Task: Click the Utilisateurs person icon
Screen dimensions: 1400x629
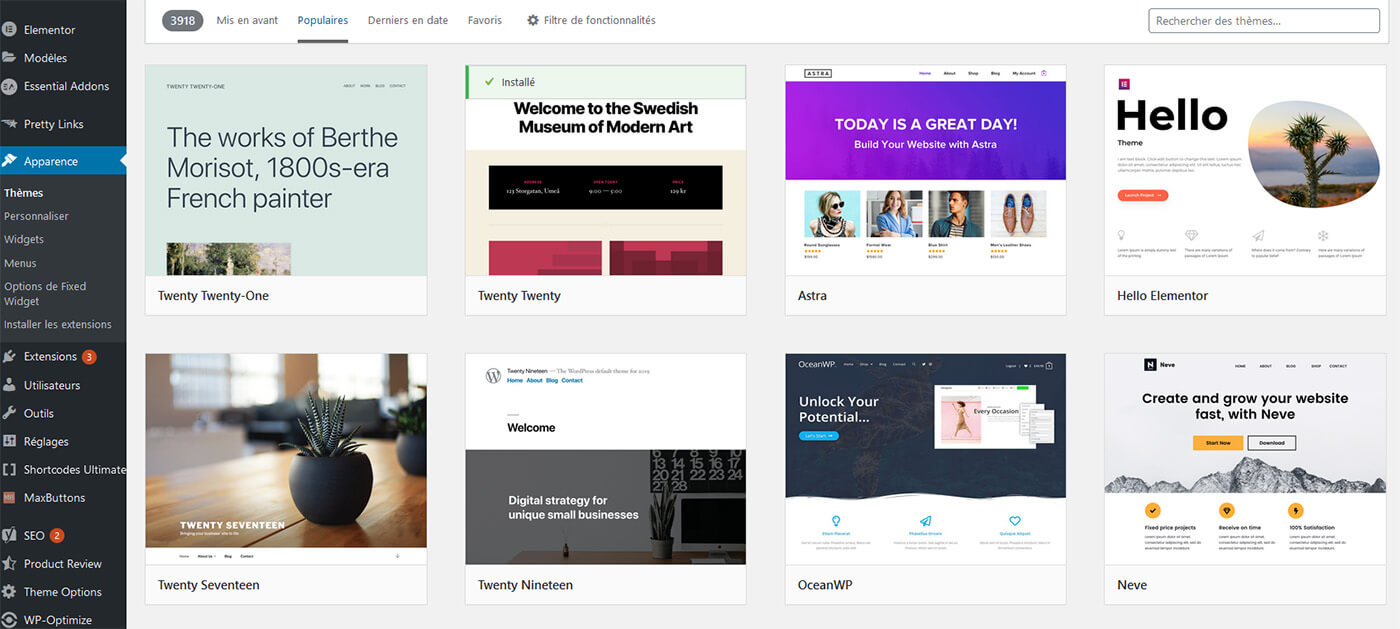Action: [9, 385]
